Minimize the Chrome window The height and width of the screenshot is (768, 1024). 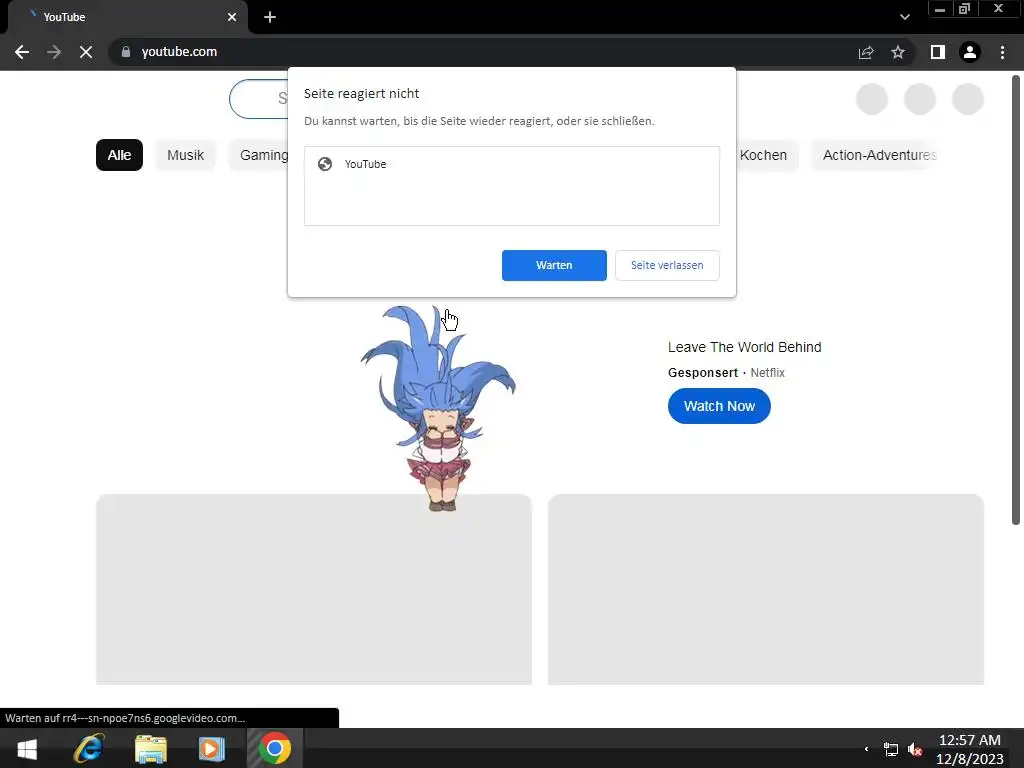[x=940, y=9]
